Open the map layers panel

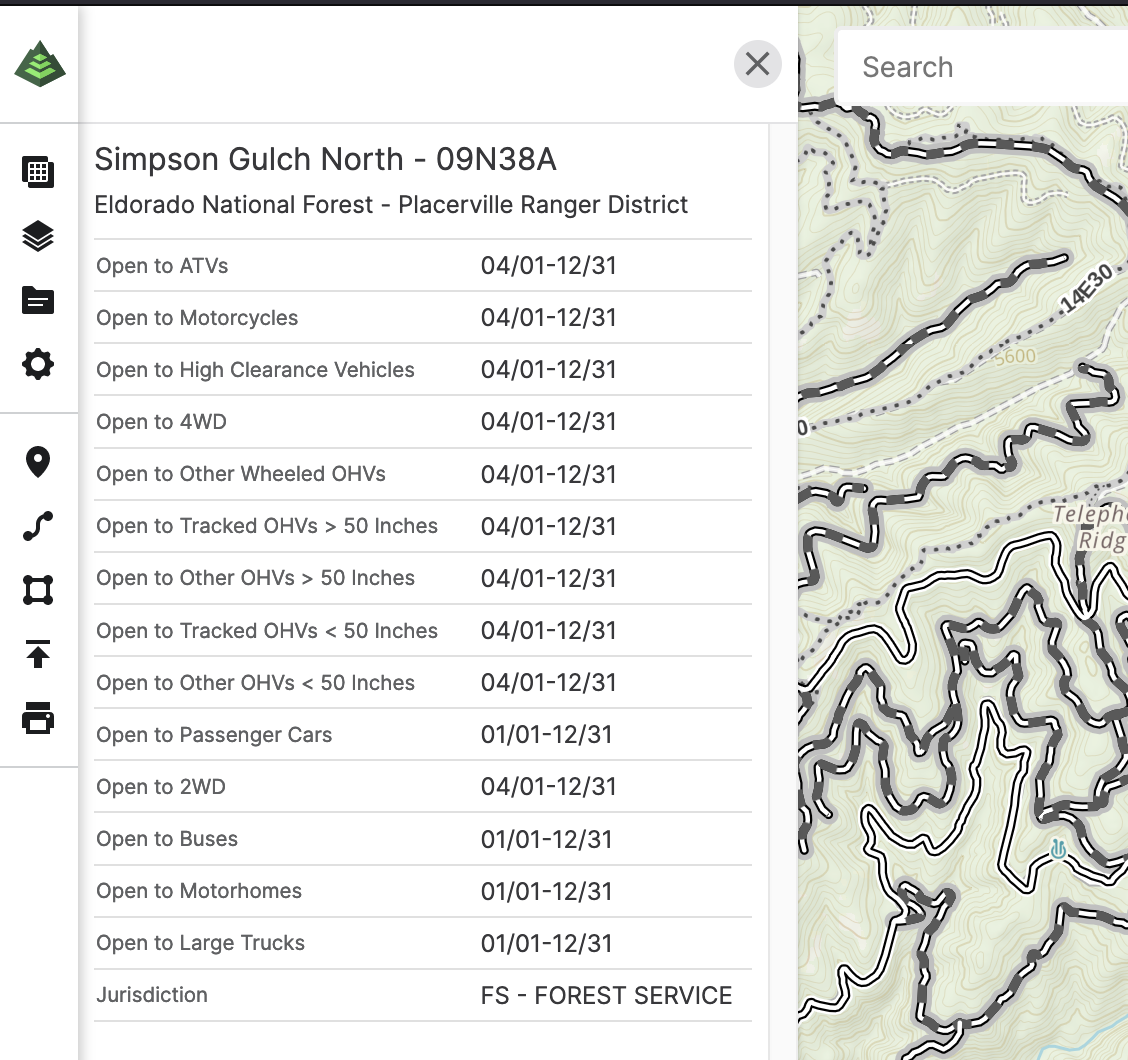click(x=38, y=237)
